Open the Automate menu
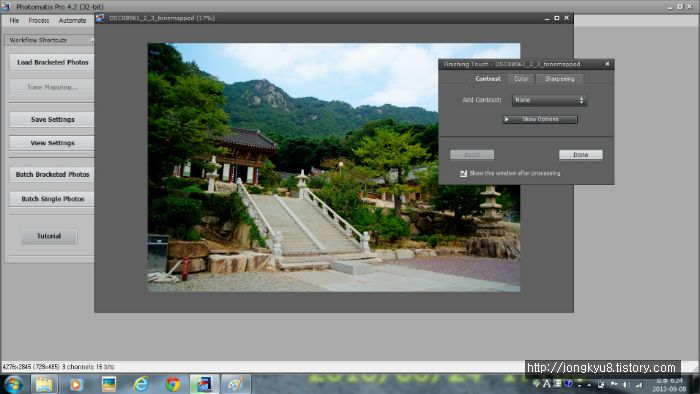700x394 pixels. coord(72,21)
